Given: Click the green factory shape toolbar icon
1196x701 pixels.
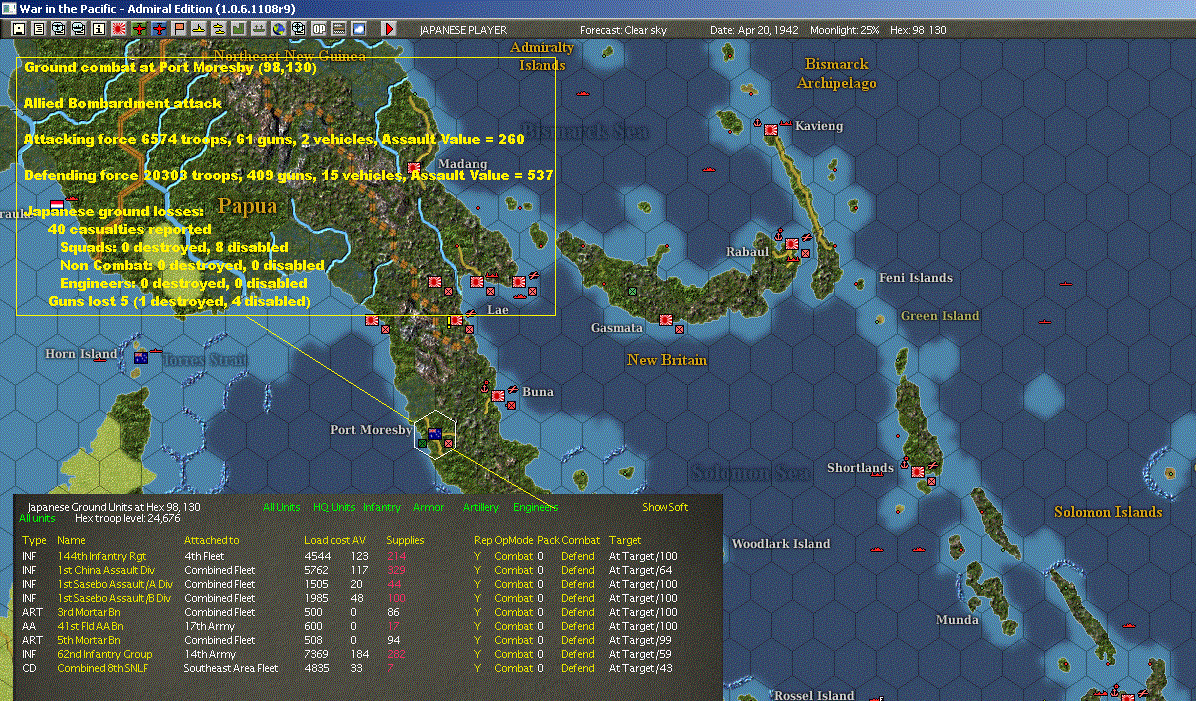Looking at the screenshot, I should pyautogui.click(x=239, y=29).
